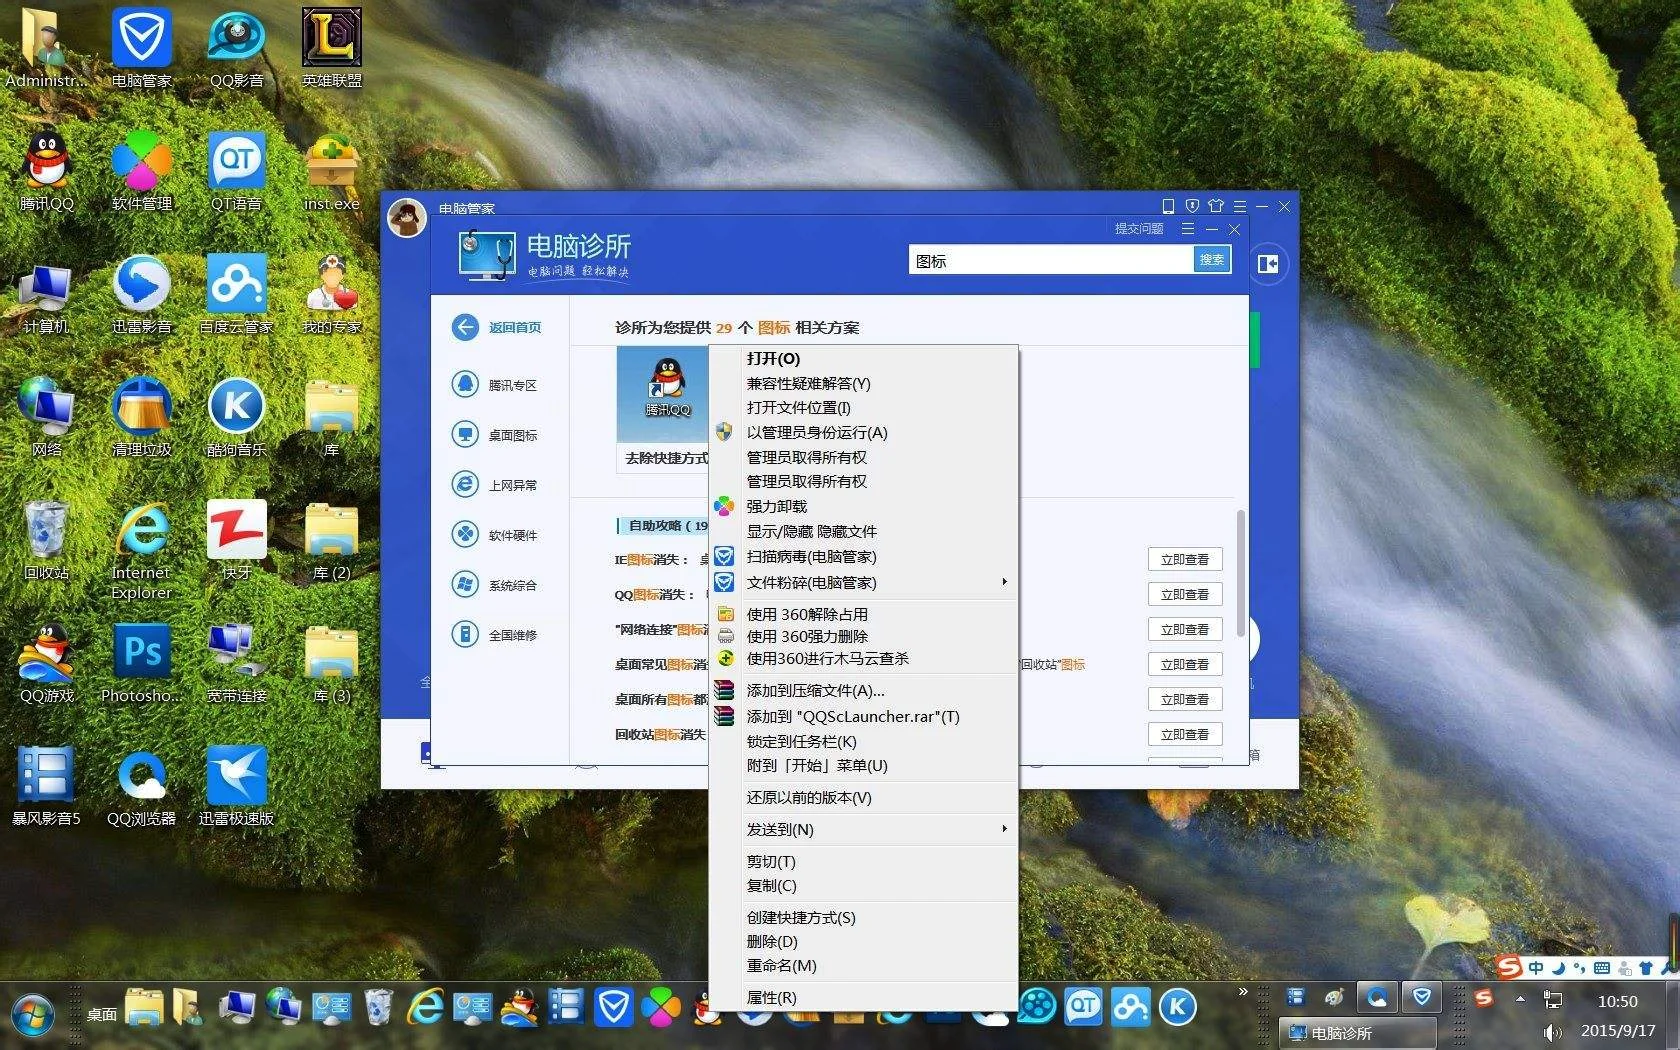1680x1050 pixels.
Task: Choose 扫描病毒(电脑管家) in the context menu
Action: click(x=863, y=557)
